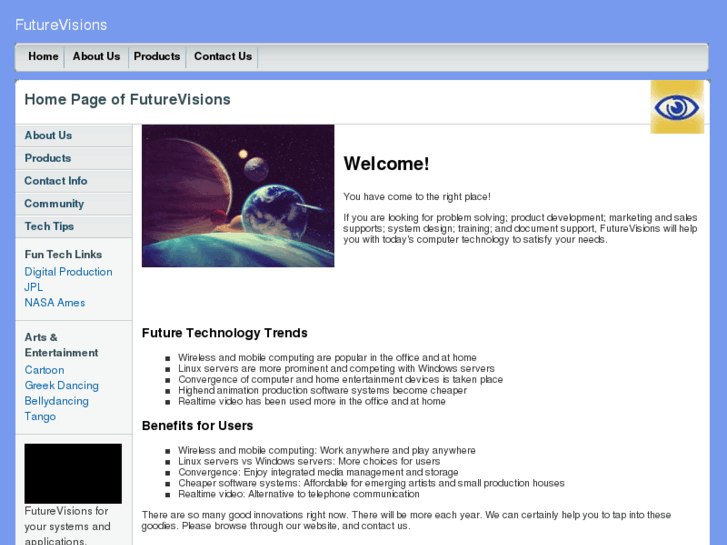727x545 pixels.
Task: Click 'FutureVisions for your systems' sidebar caption
Action: pyautogui.click(x=67, y=526)
